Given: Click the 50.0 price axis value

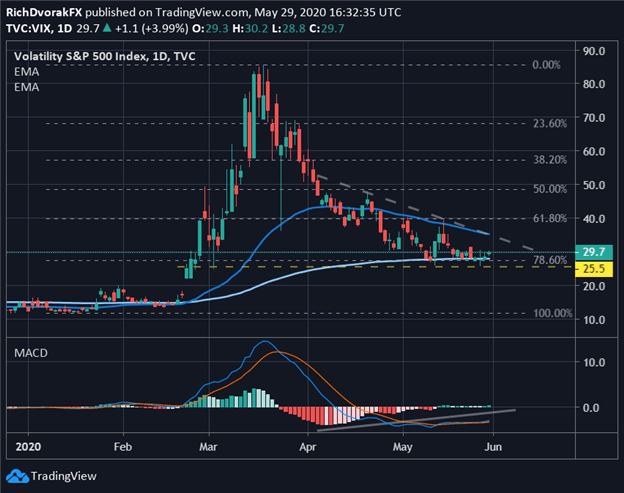Looking at the screenshot, I should coord(594,185).
